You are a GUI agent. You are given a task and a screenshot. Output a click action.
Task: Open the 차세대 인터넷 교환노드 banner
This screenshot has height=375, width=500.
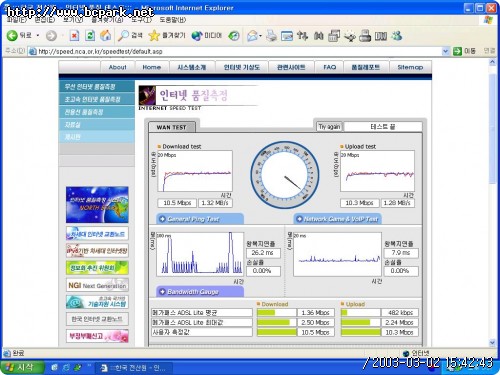pyautogui.click(x=97, y=234)
